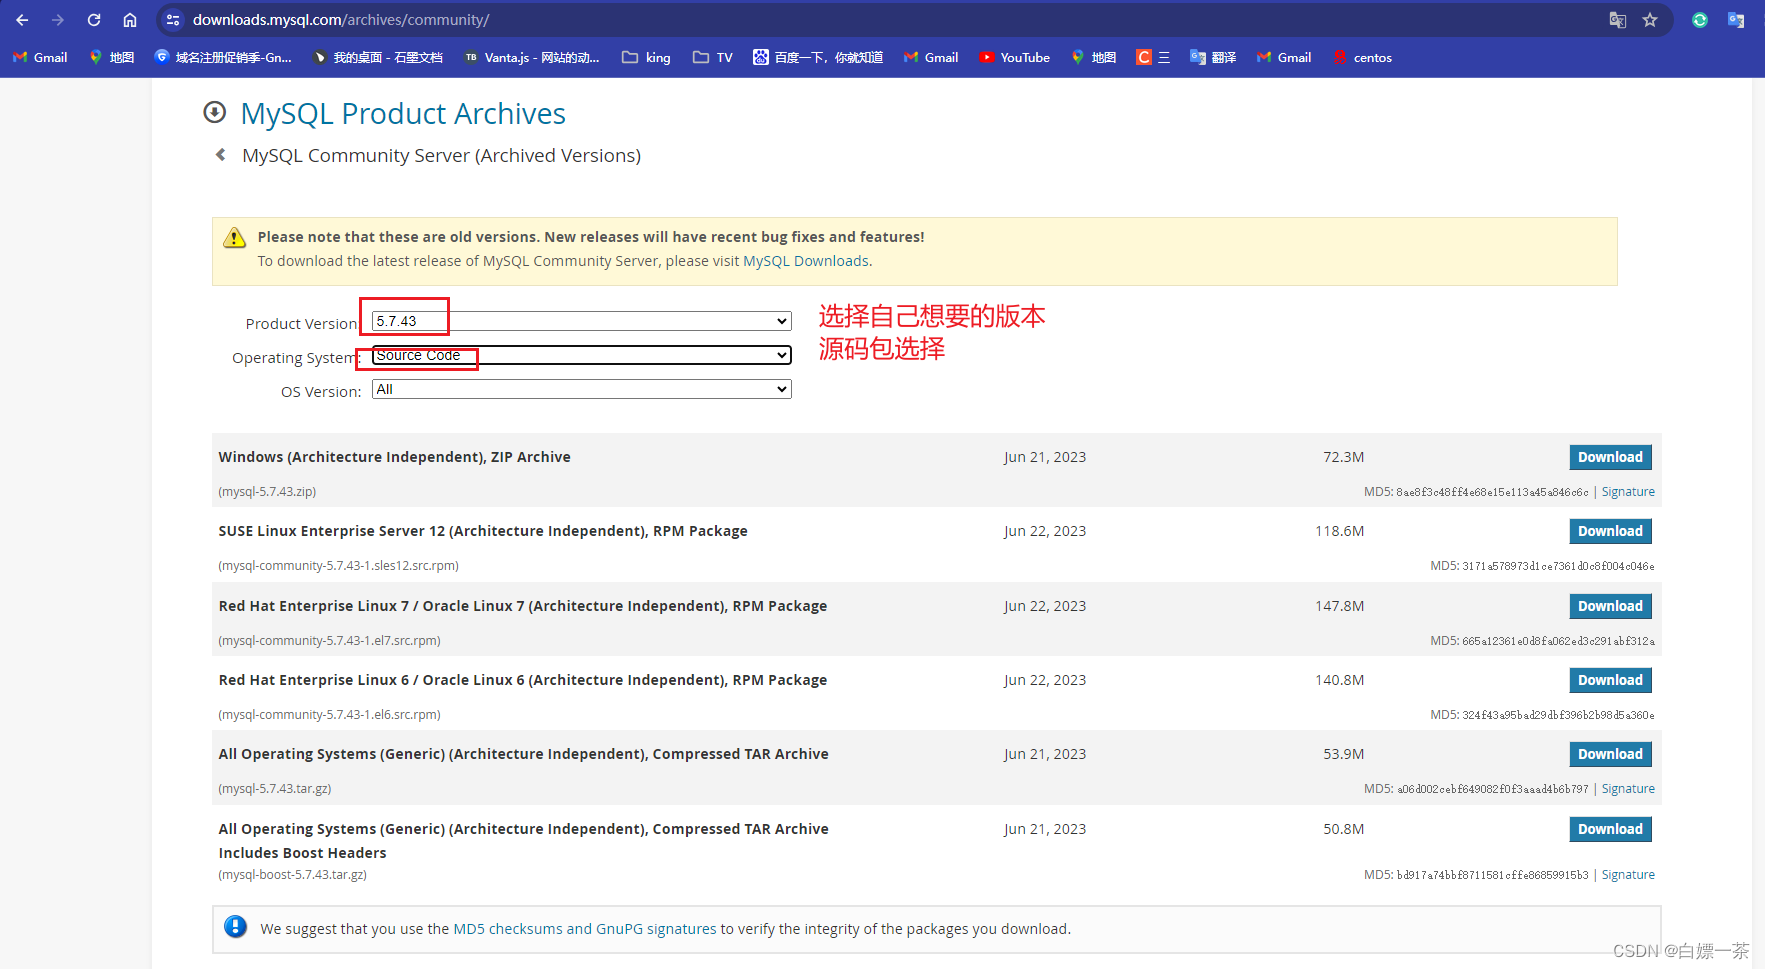Screen dimensions: 1765x969
Task: Open the MySQL Downloads link
Action: 806,261
